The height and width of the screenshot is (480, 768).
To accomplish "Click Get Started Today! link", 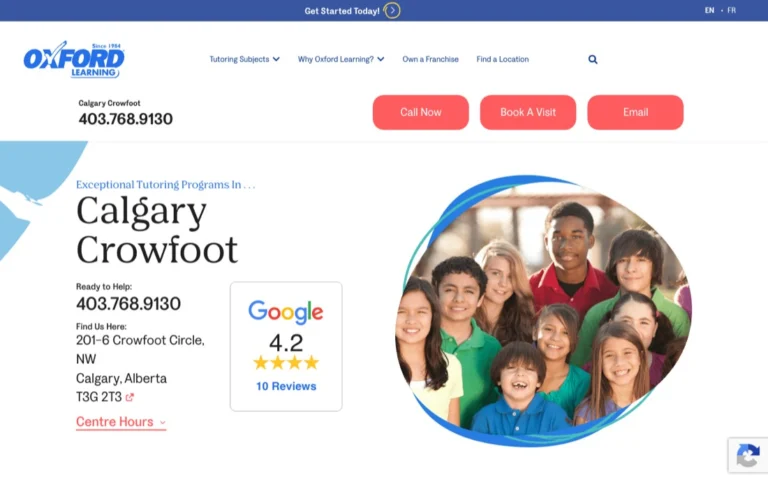I will (342, 11).
